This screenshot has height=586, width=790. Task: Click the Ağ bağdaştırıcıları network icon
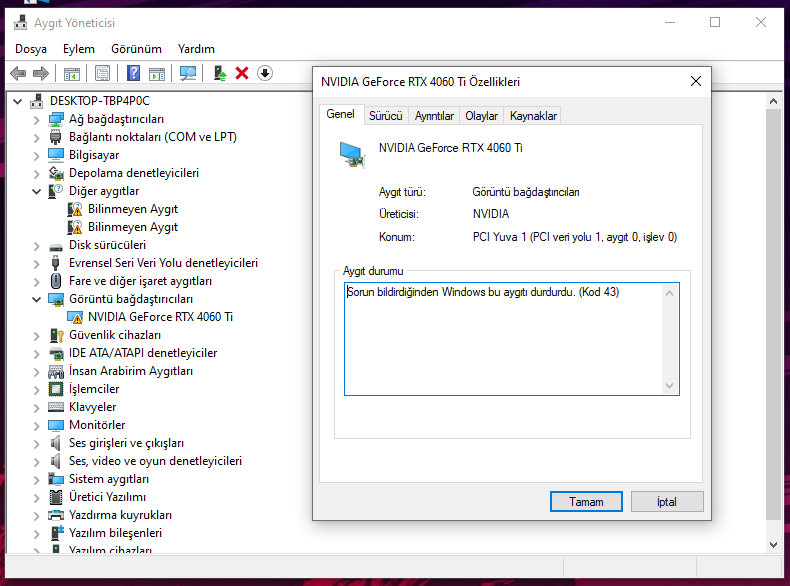56,119
